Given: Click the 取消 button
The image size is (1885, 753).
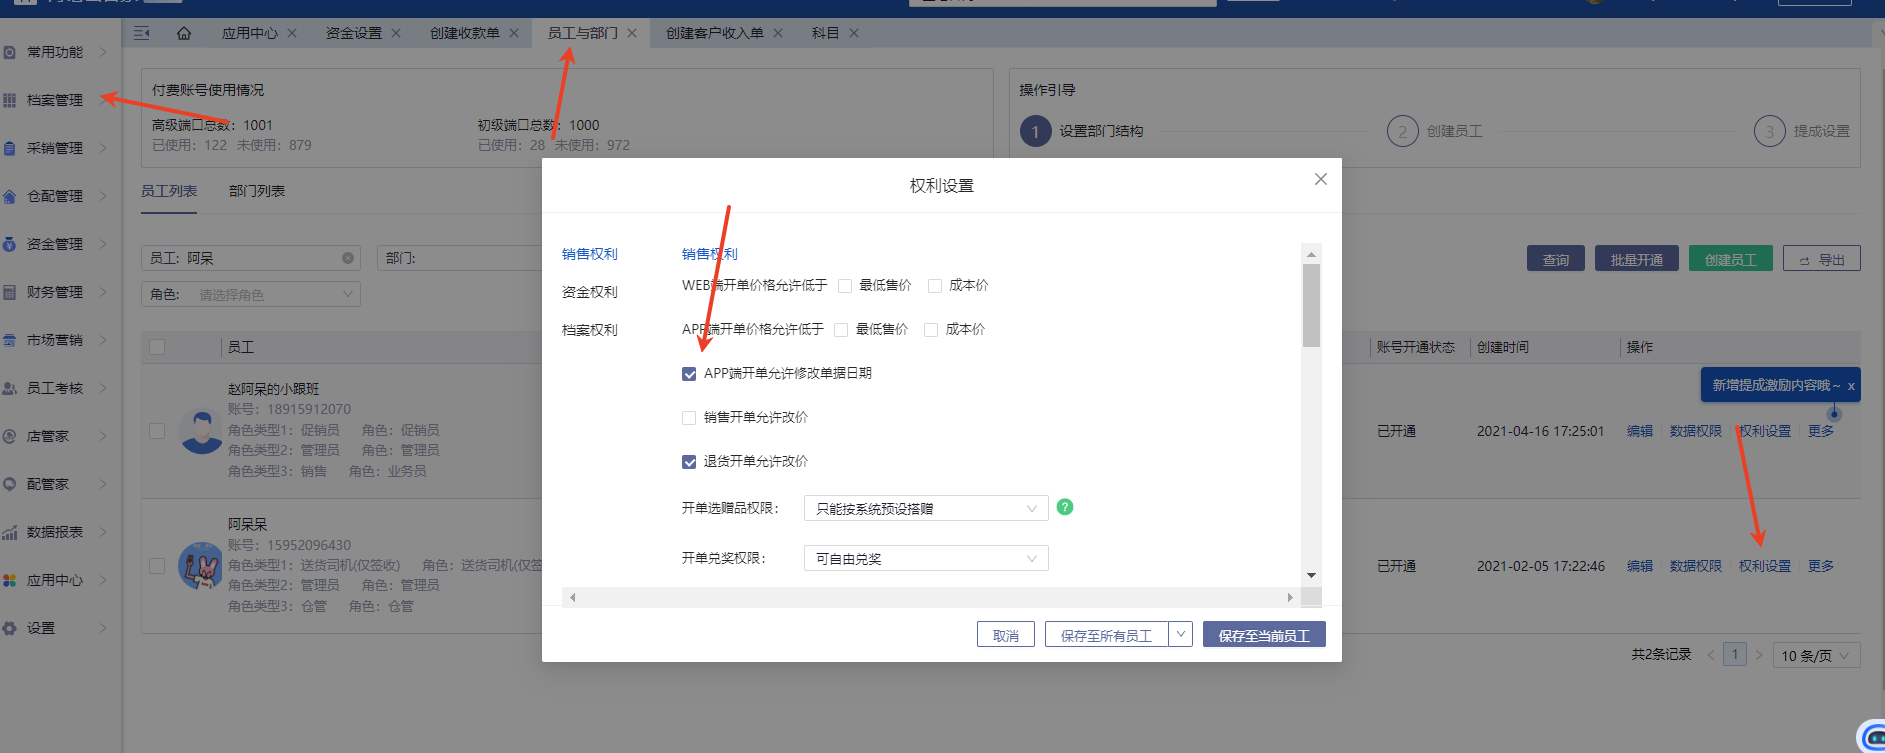Looking at the screenshot, I should coord(1005,635).
